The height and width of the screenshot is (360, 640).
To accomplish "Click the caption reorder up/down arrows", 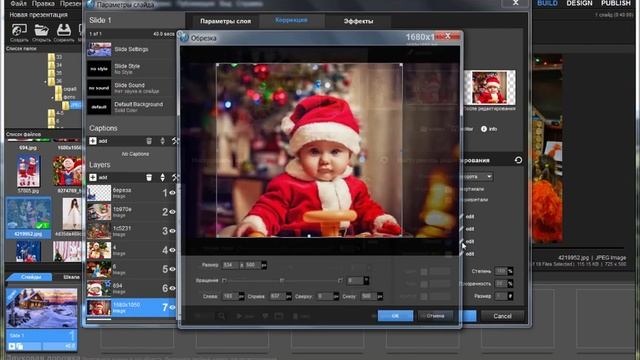I will (x=162, y=141).
